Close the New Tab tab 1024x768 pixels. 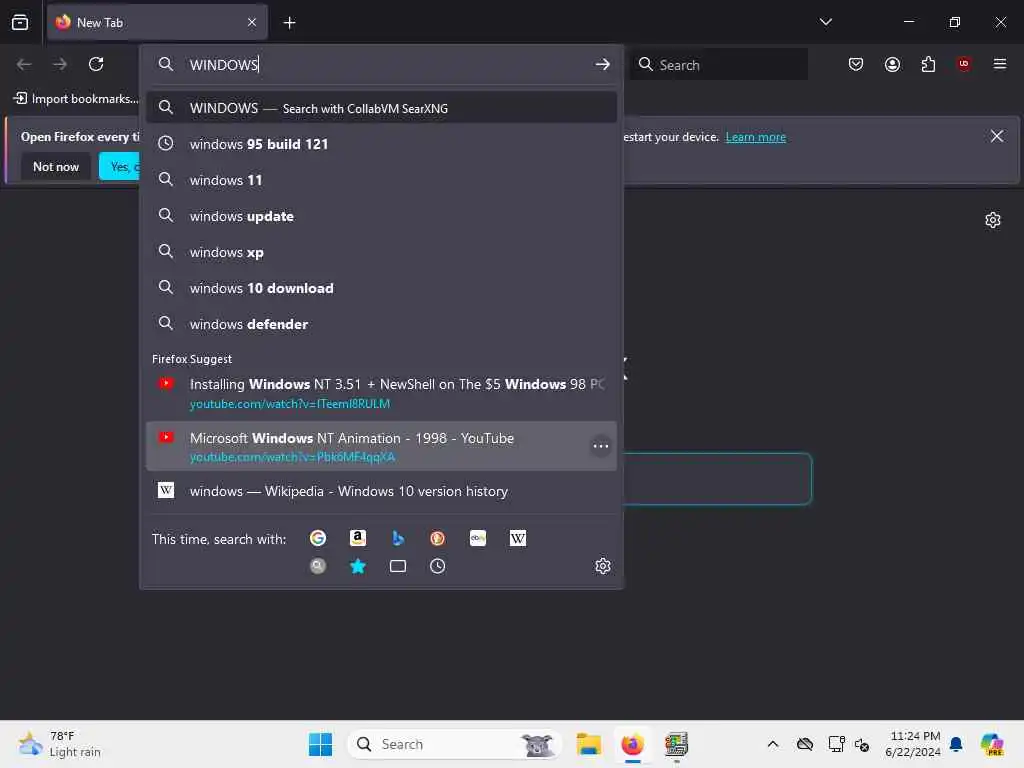(x=252, y=23)
